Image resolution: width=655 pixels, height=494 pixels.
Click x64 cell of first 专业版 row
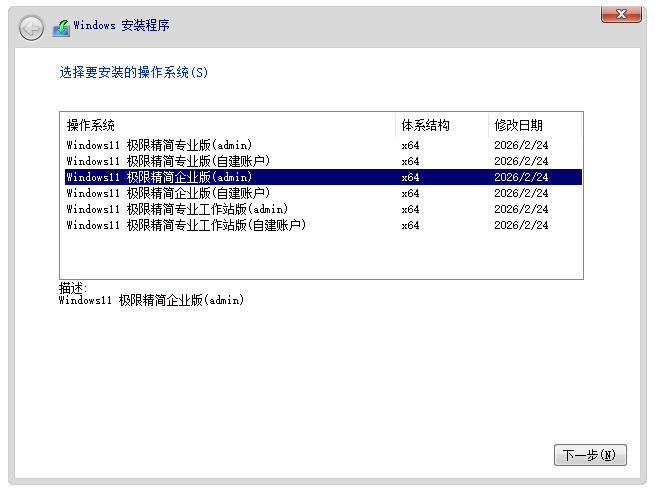410,145
